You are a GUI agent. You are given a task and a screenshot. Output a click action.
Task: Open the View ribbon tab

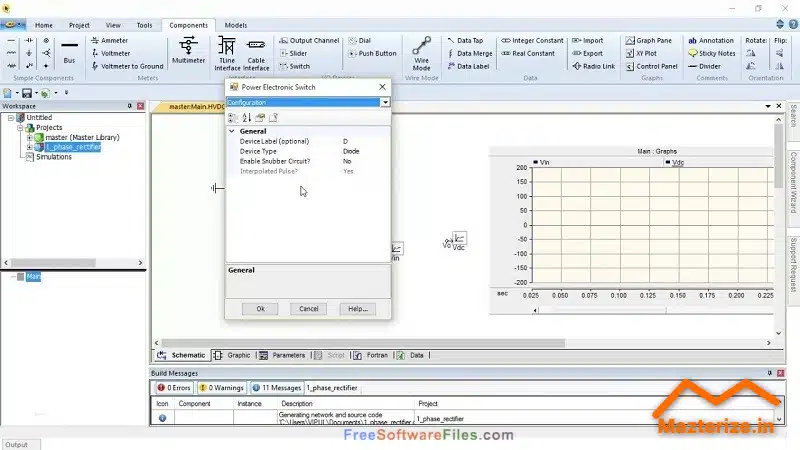[113, 25]
